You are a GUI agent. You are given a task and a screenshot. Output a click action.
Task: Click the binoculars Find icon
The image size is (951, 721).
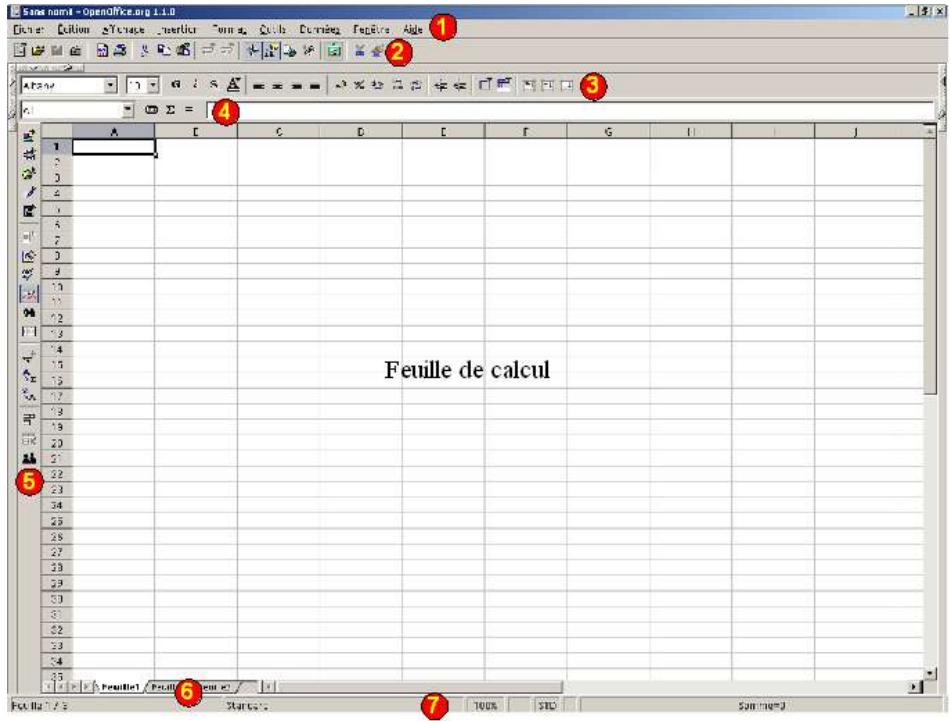[x=29, y=313]
